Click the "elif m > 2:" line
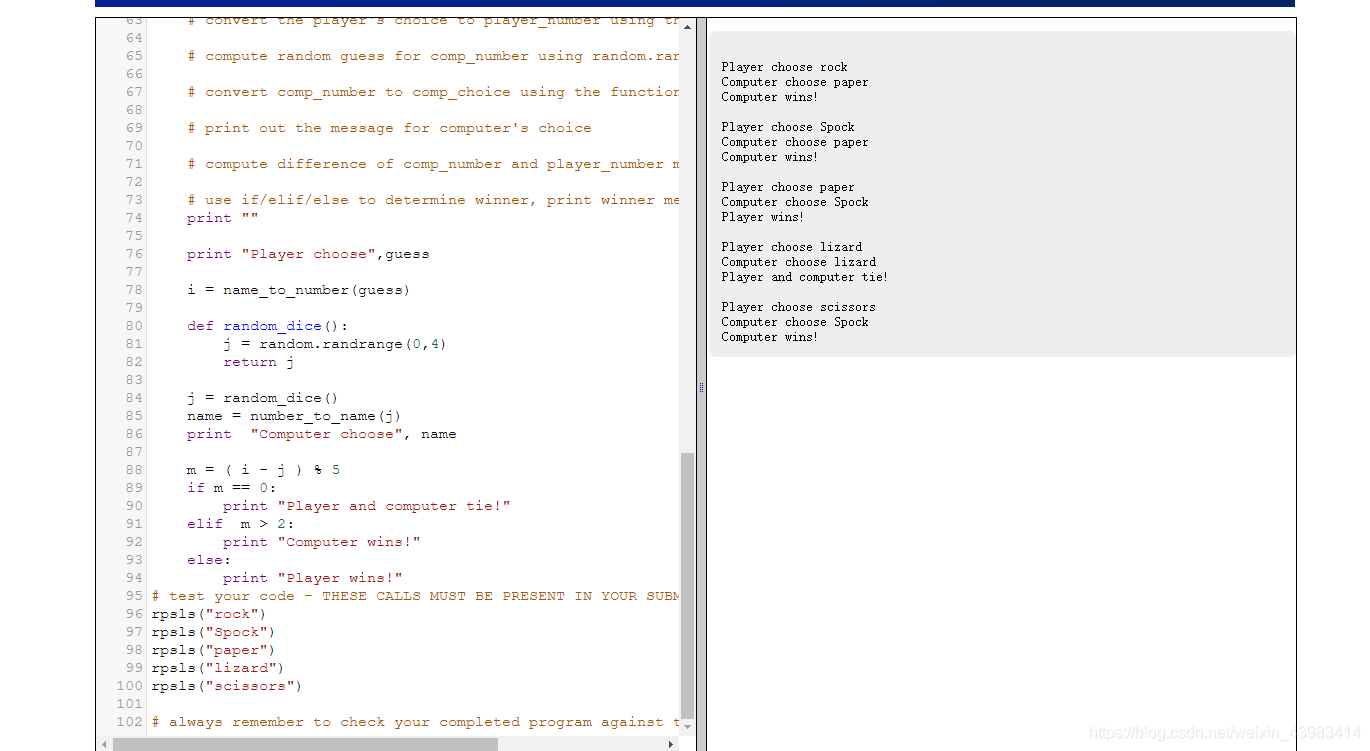Screen dimensions: 1370x751 point(240,524)
